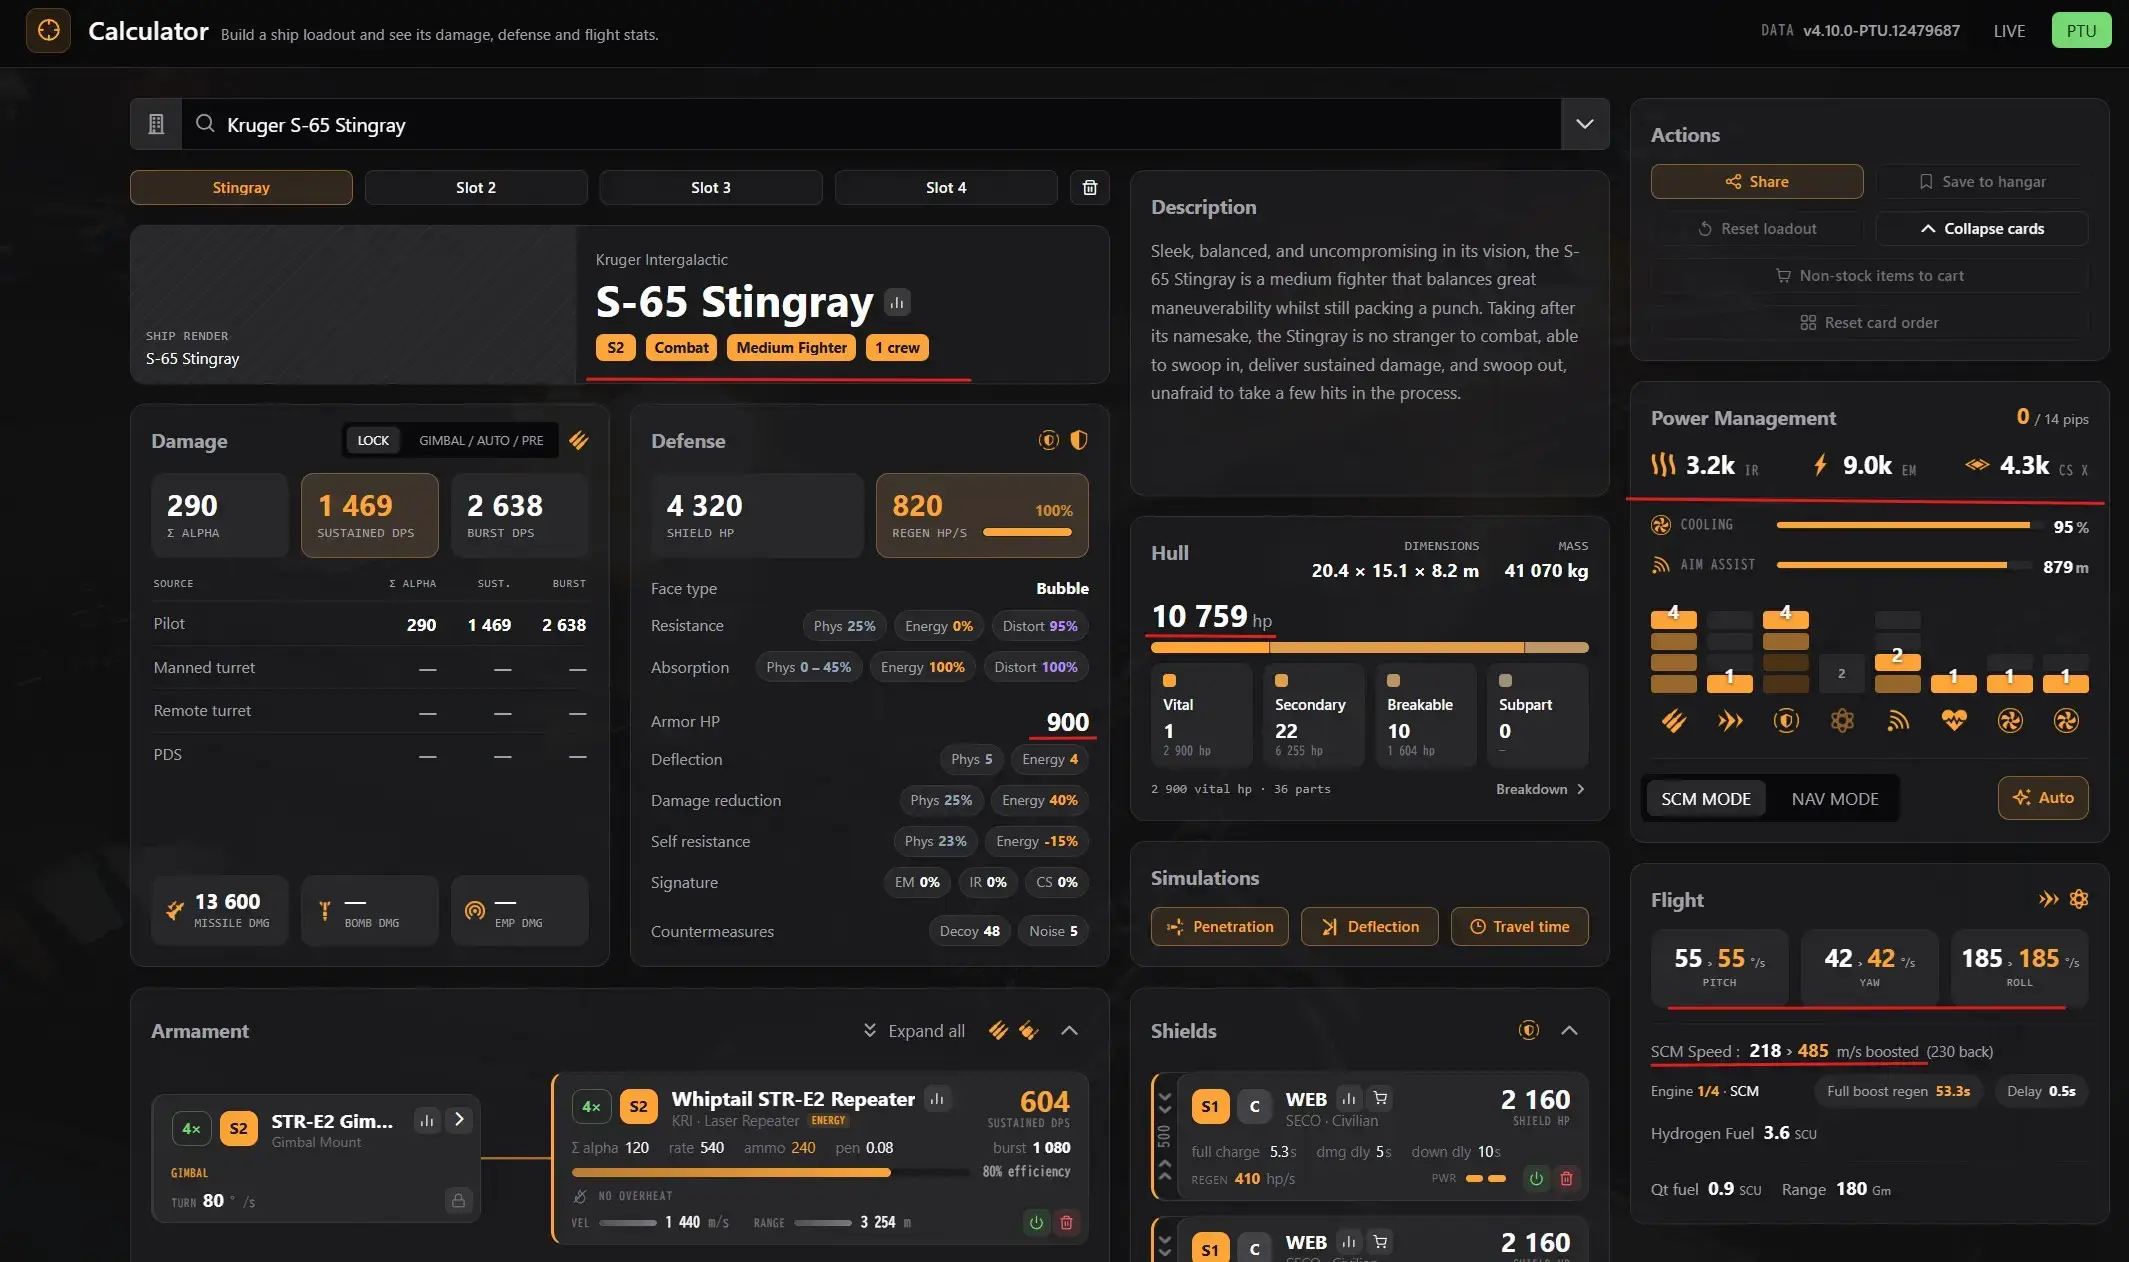Open stats chart icon on the 410 regen WEB shield
Viewport: 2129px width, 1262px height.
(x=1349, y=1099)
